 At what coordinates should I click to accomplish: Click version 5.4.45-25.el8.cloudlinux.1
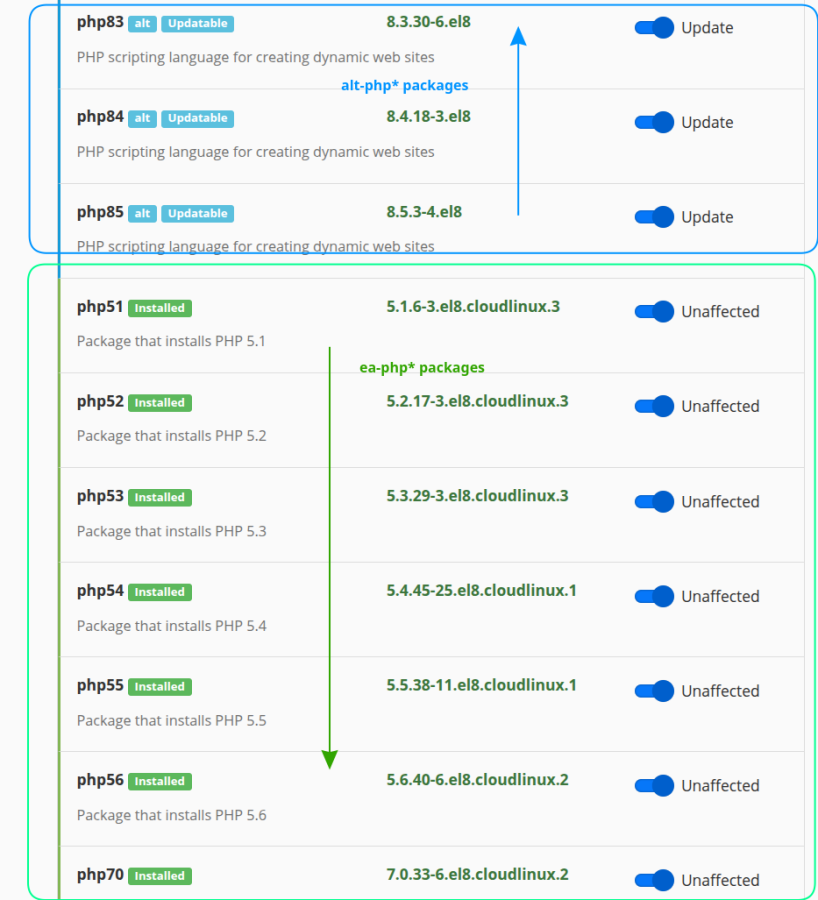[481, 591]
